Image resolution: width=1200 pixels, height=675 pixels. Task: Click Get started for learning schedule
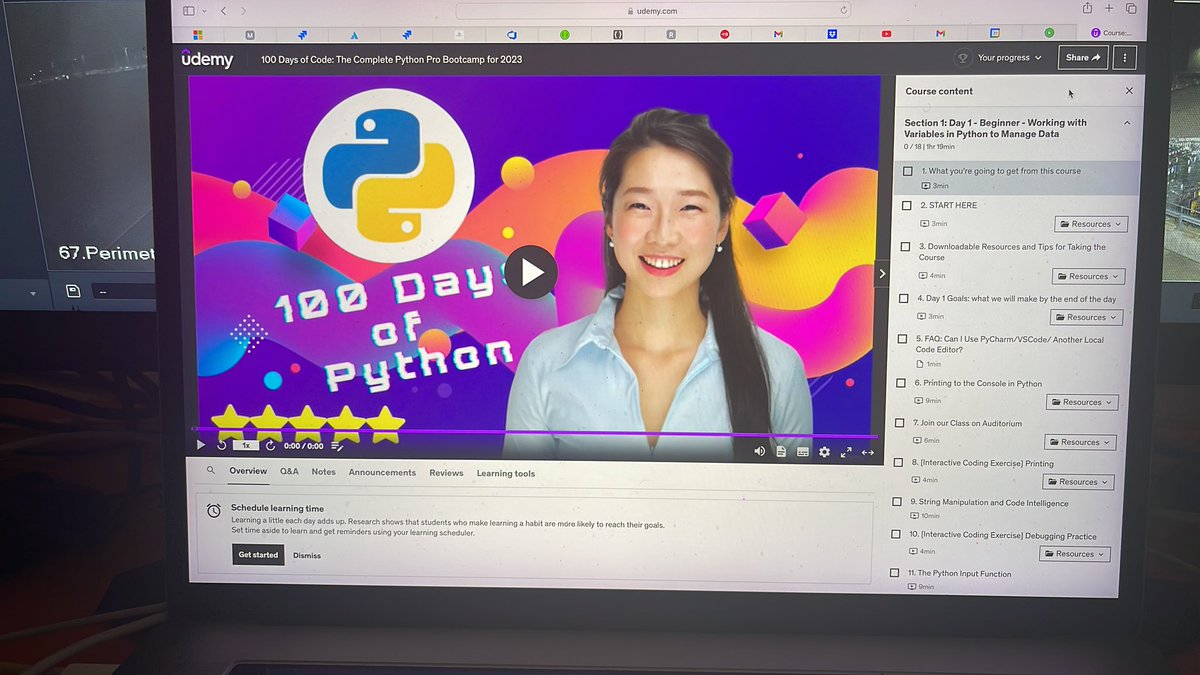click(x=258, y=555)
